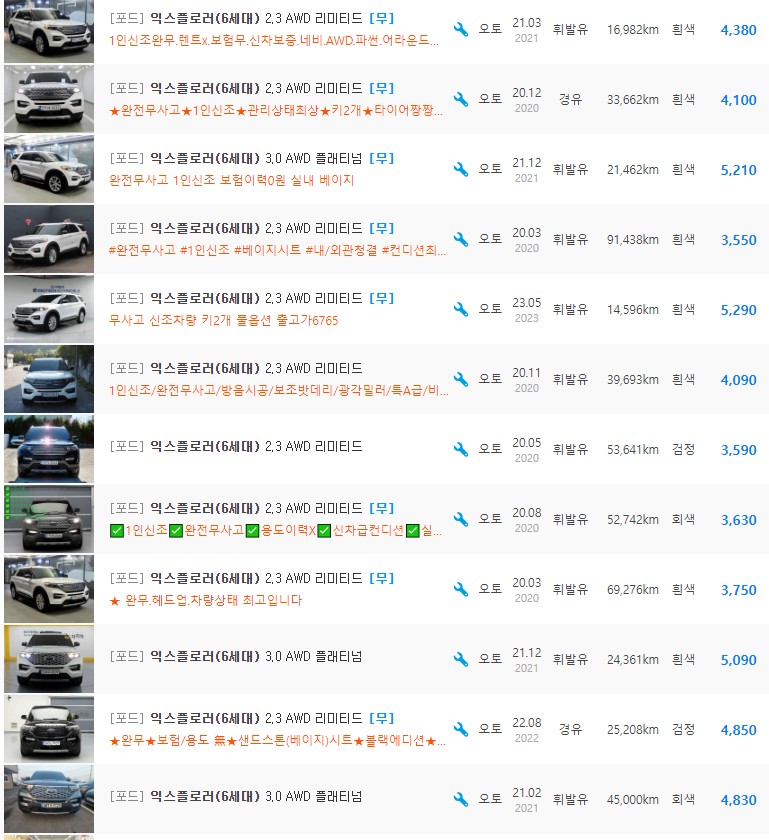This screenshot has height=840, width=769.
Task: Click price 5,210
Action: [x=738, y=170]
